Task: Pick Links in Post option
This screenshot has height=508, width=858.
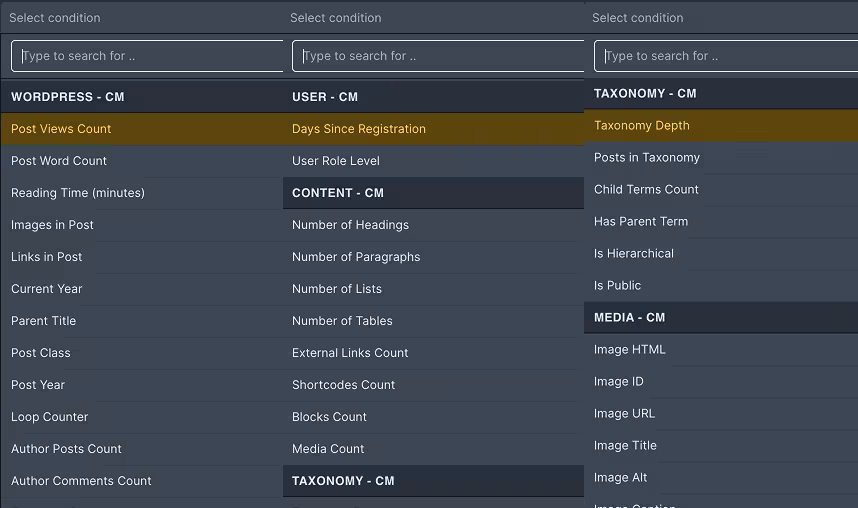Action: tap(142, 257)
